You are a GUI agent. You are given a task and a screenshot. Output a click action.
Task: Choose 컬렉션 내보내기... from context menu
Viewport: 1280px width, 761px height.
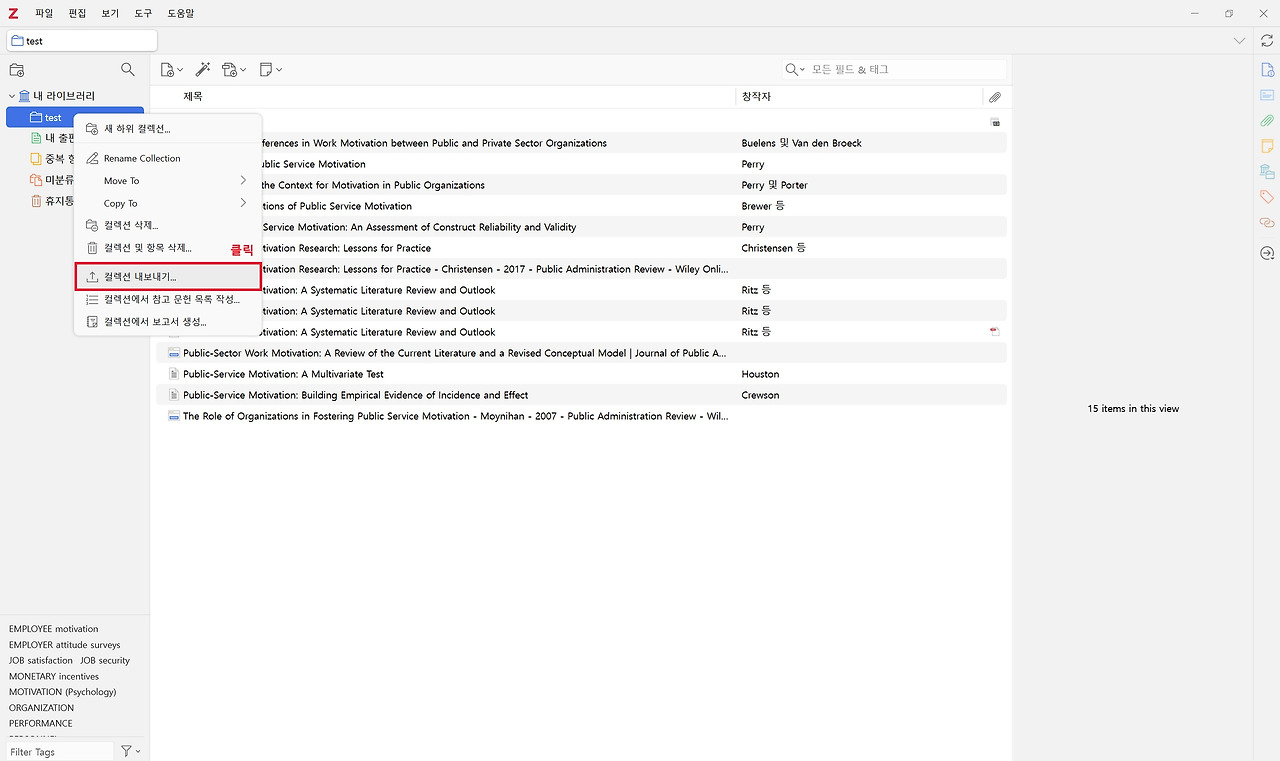pyautogui.click(x=168, y=277)
